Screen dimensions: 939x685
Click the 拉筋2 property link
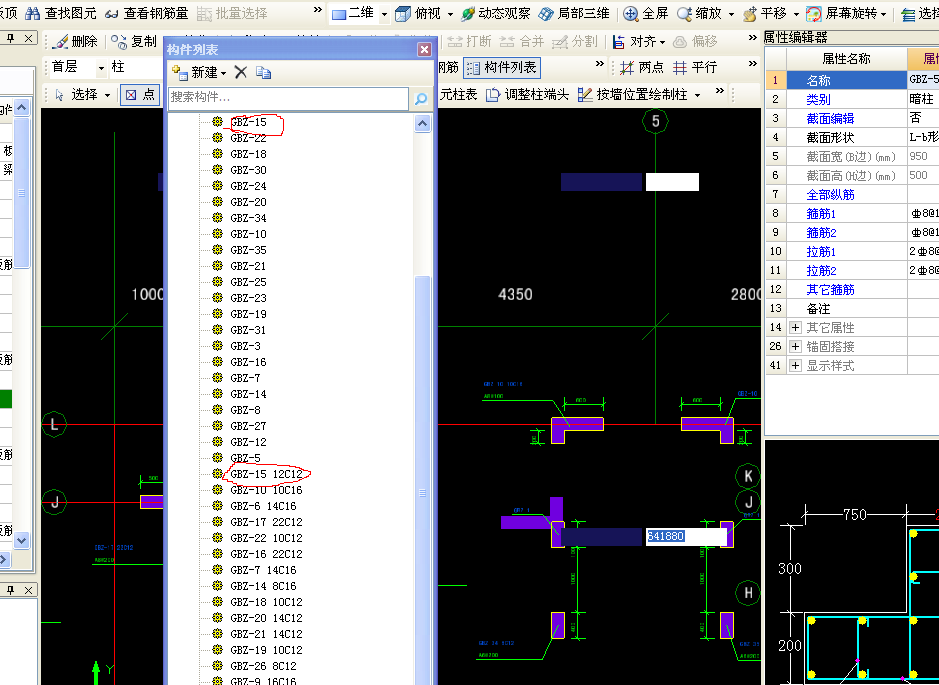[x=821, y=271]
